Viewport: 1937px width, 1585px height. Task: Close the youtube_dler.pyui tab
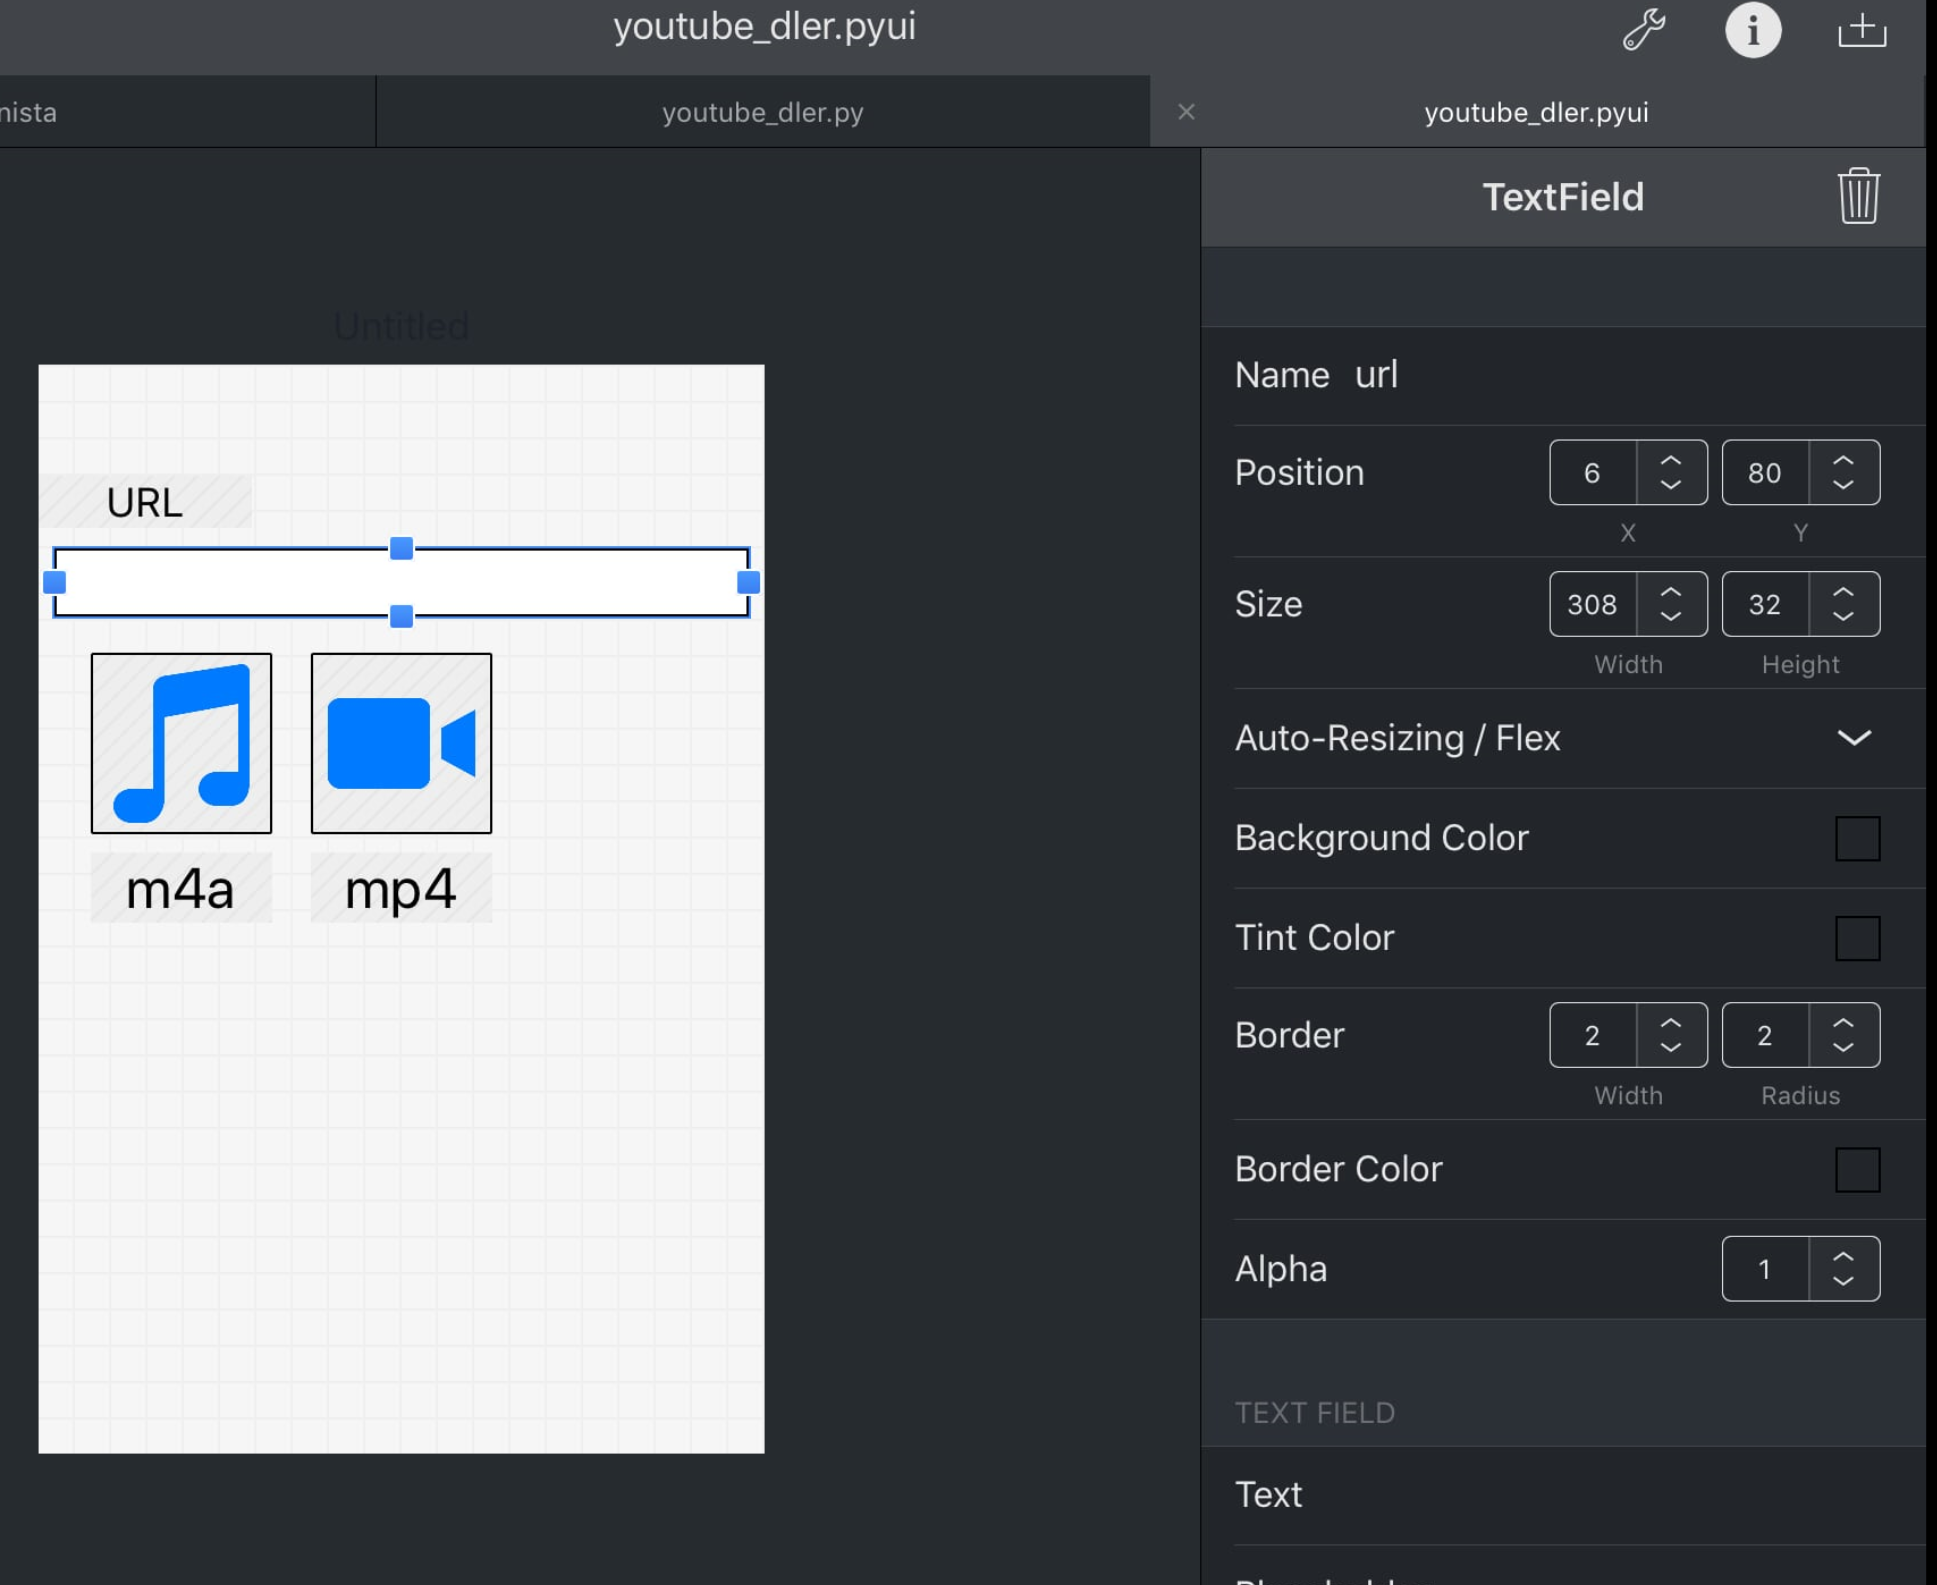[1186, 112]
